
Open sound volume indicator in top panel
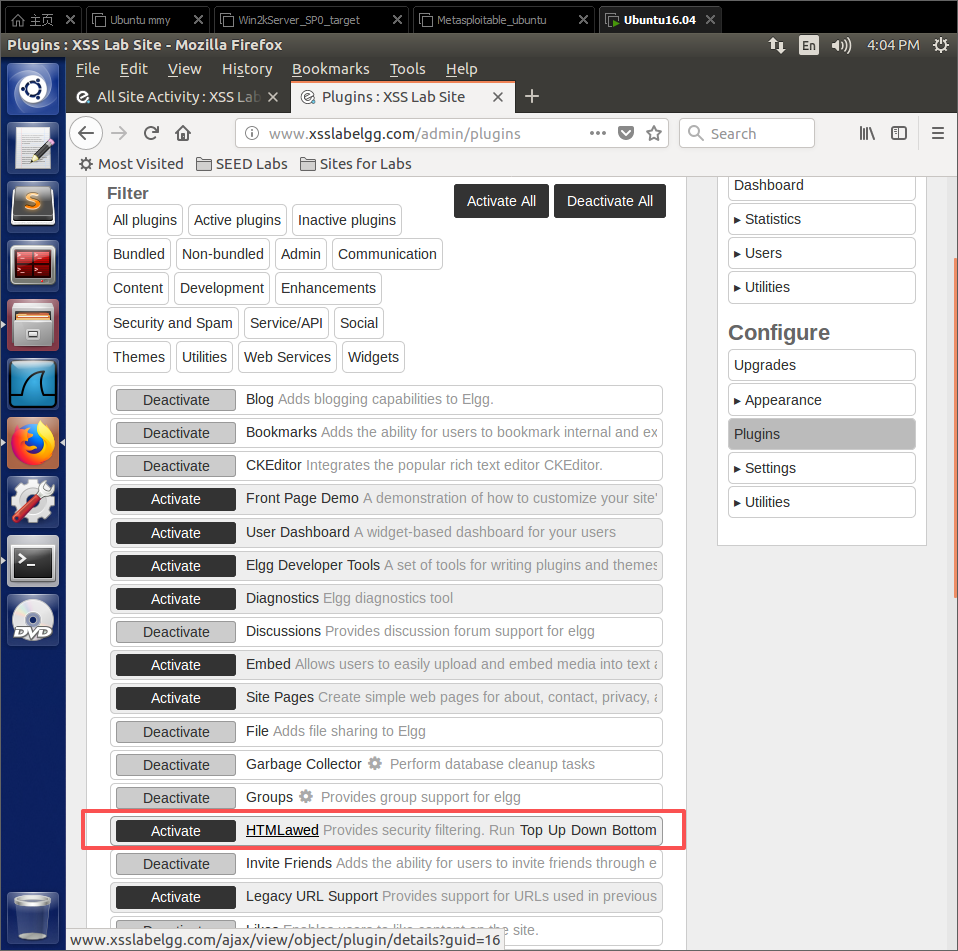click(841, 45)
